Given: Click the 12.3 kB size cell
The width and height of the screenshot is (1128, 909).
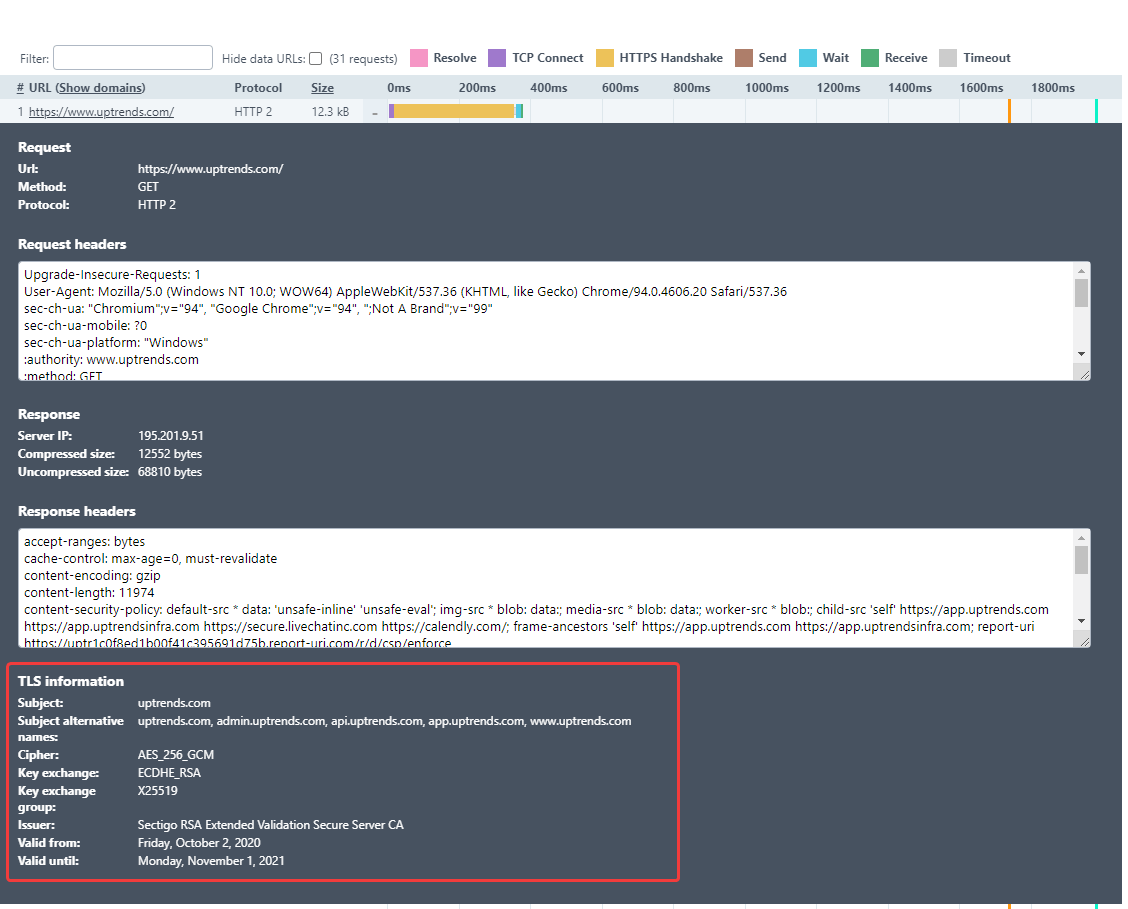Looking at the screenshot, I should (330, 111).
